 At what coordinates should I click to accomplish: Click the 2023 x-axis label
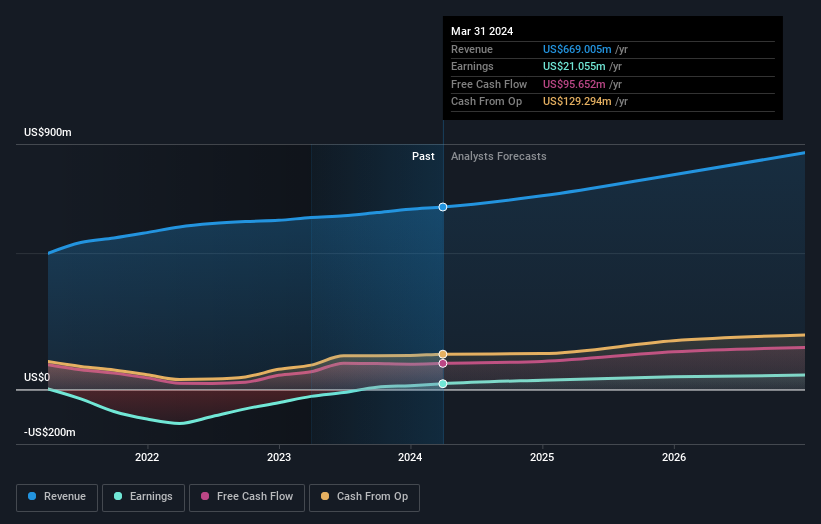click(x=279, y=458)
